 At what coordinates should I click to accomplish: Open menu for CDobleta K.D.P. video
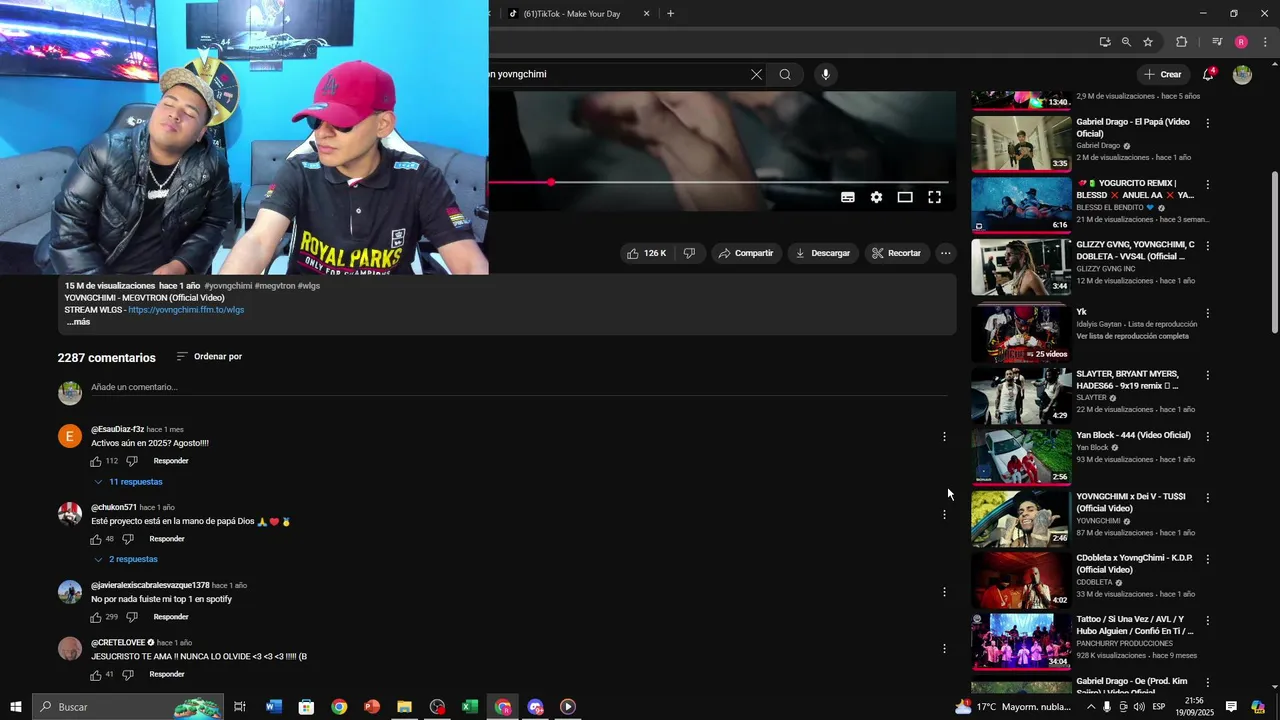click(x=1208, y=559)
